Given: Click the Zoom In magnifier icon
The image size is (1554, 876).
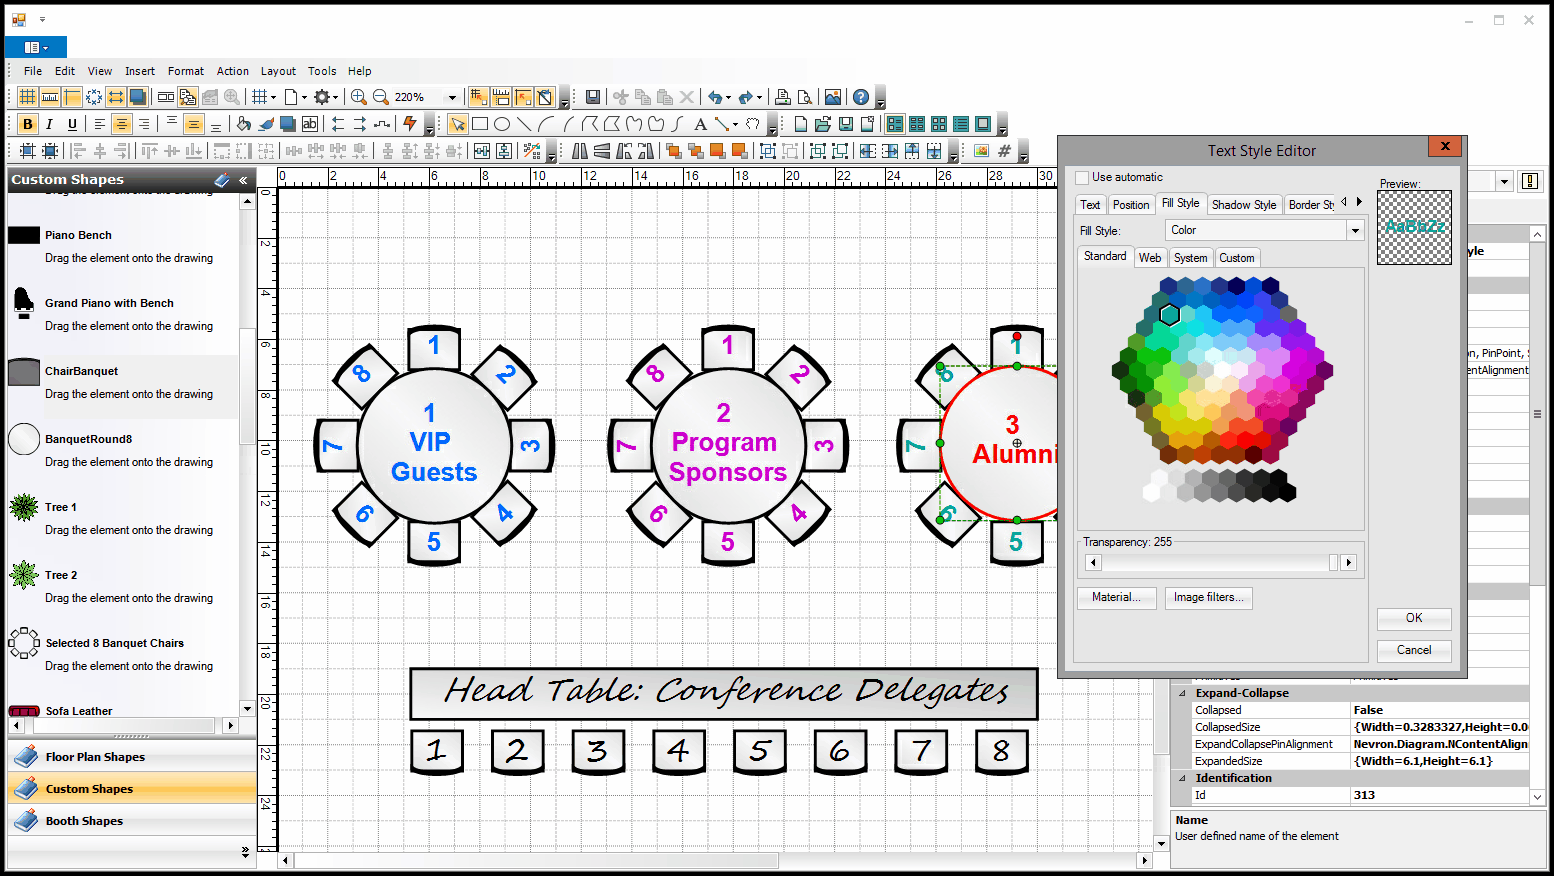Looking at the screenshot, I should point(358,97).
